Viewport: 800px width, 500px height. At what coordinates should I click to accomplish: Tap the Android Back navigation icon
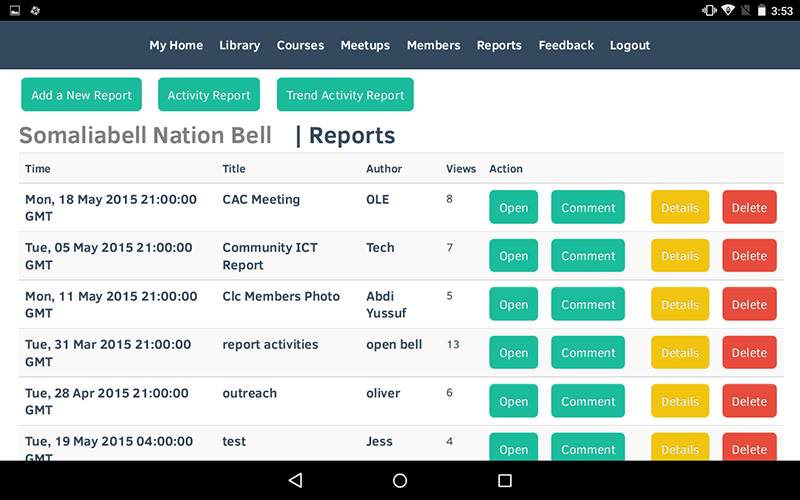[295, 480]
